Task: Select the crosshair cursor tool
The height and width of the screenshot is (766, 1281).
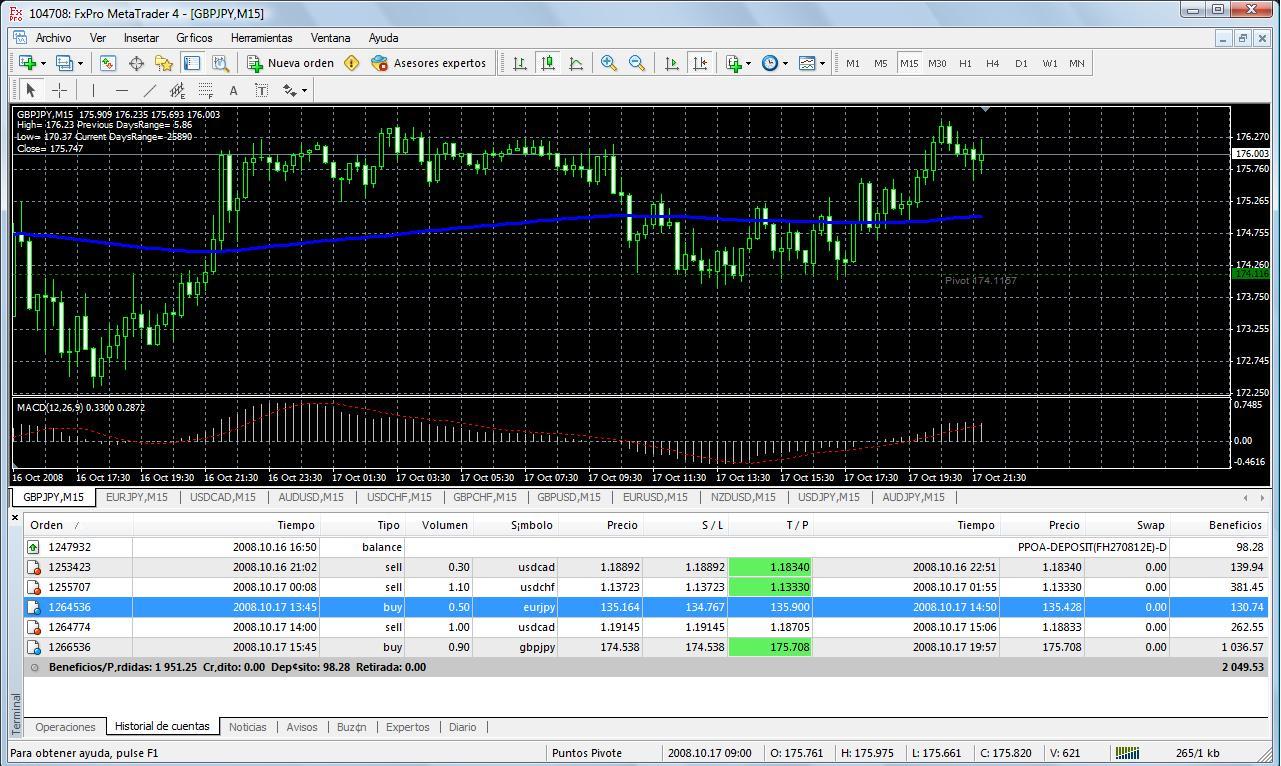Action: coord(60,90)
